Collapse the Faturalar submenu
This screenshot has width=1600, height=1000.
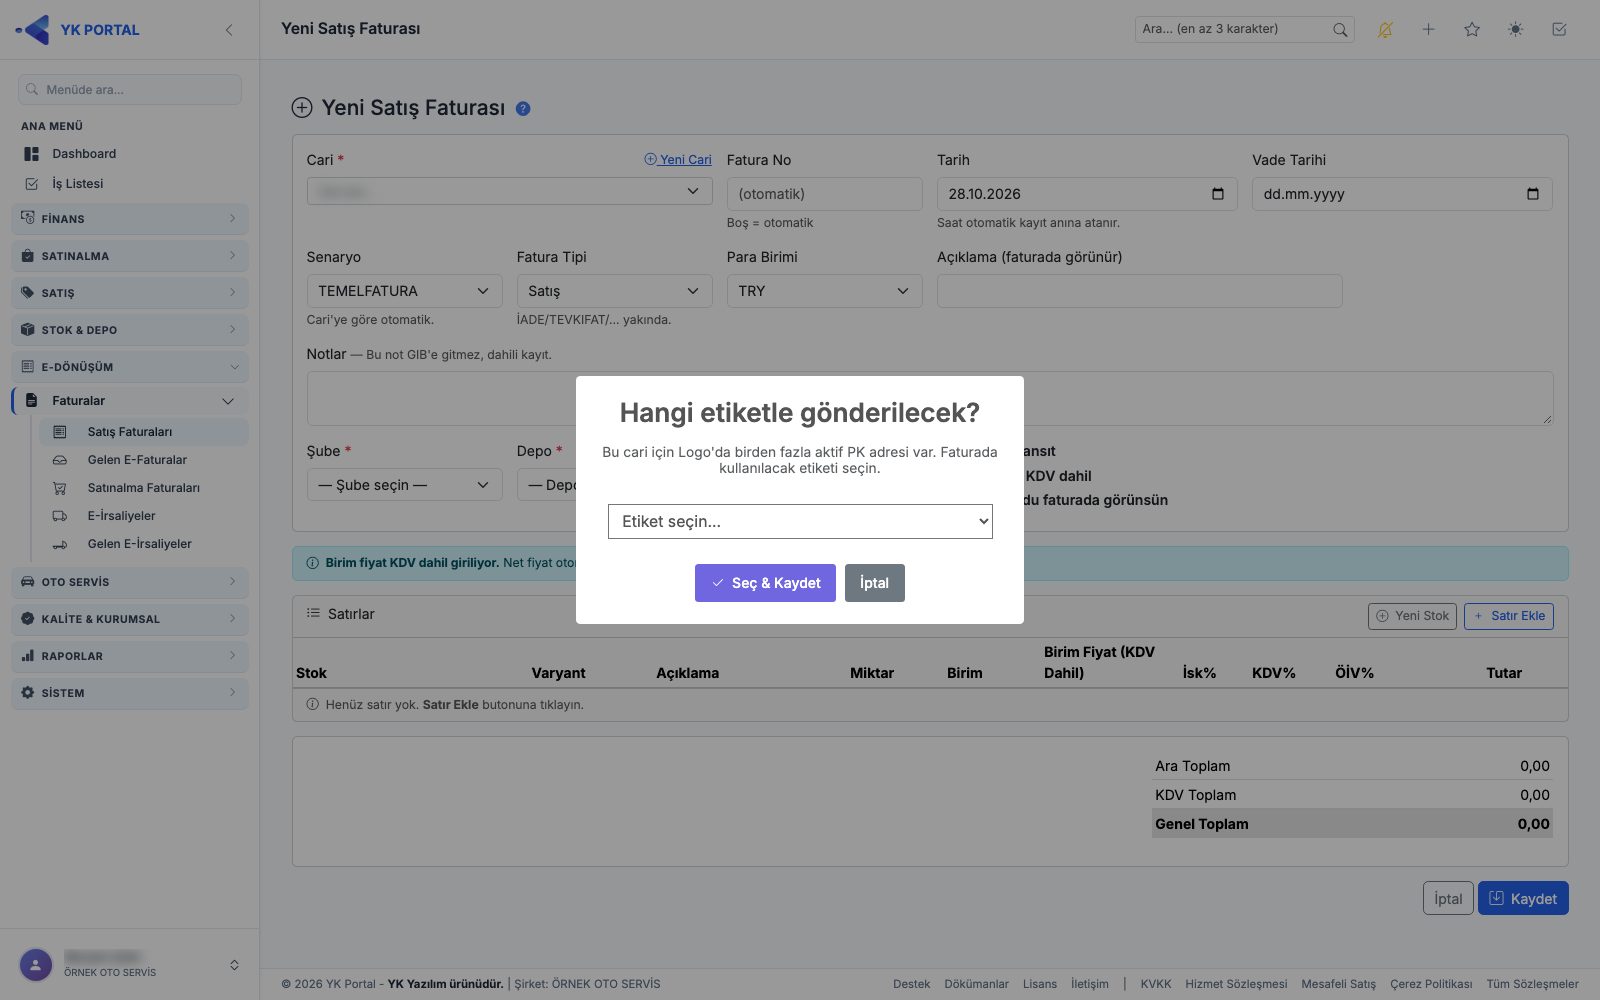[228, 401]
